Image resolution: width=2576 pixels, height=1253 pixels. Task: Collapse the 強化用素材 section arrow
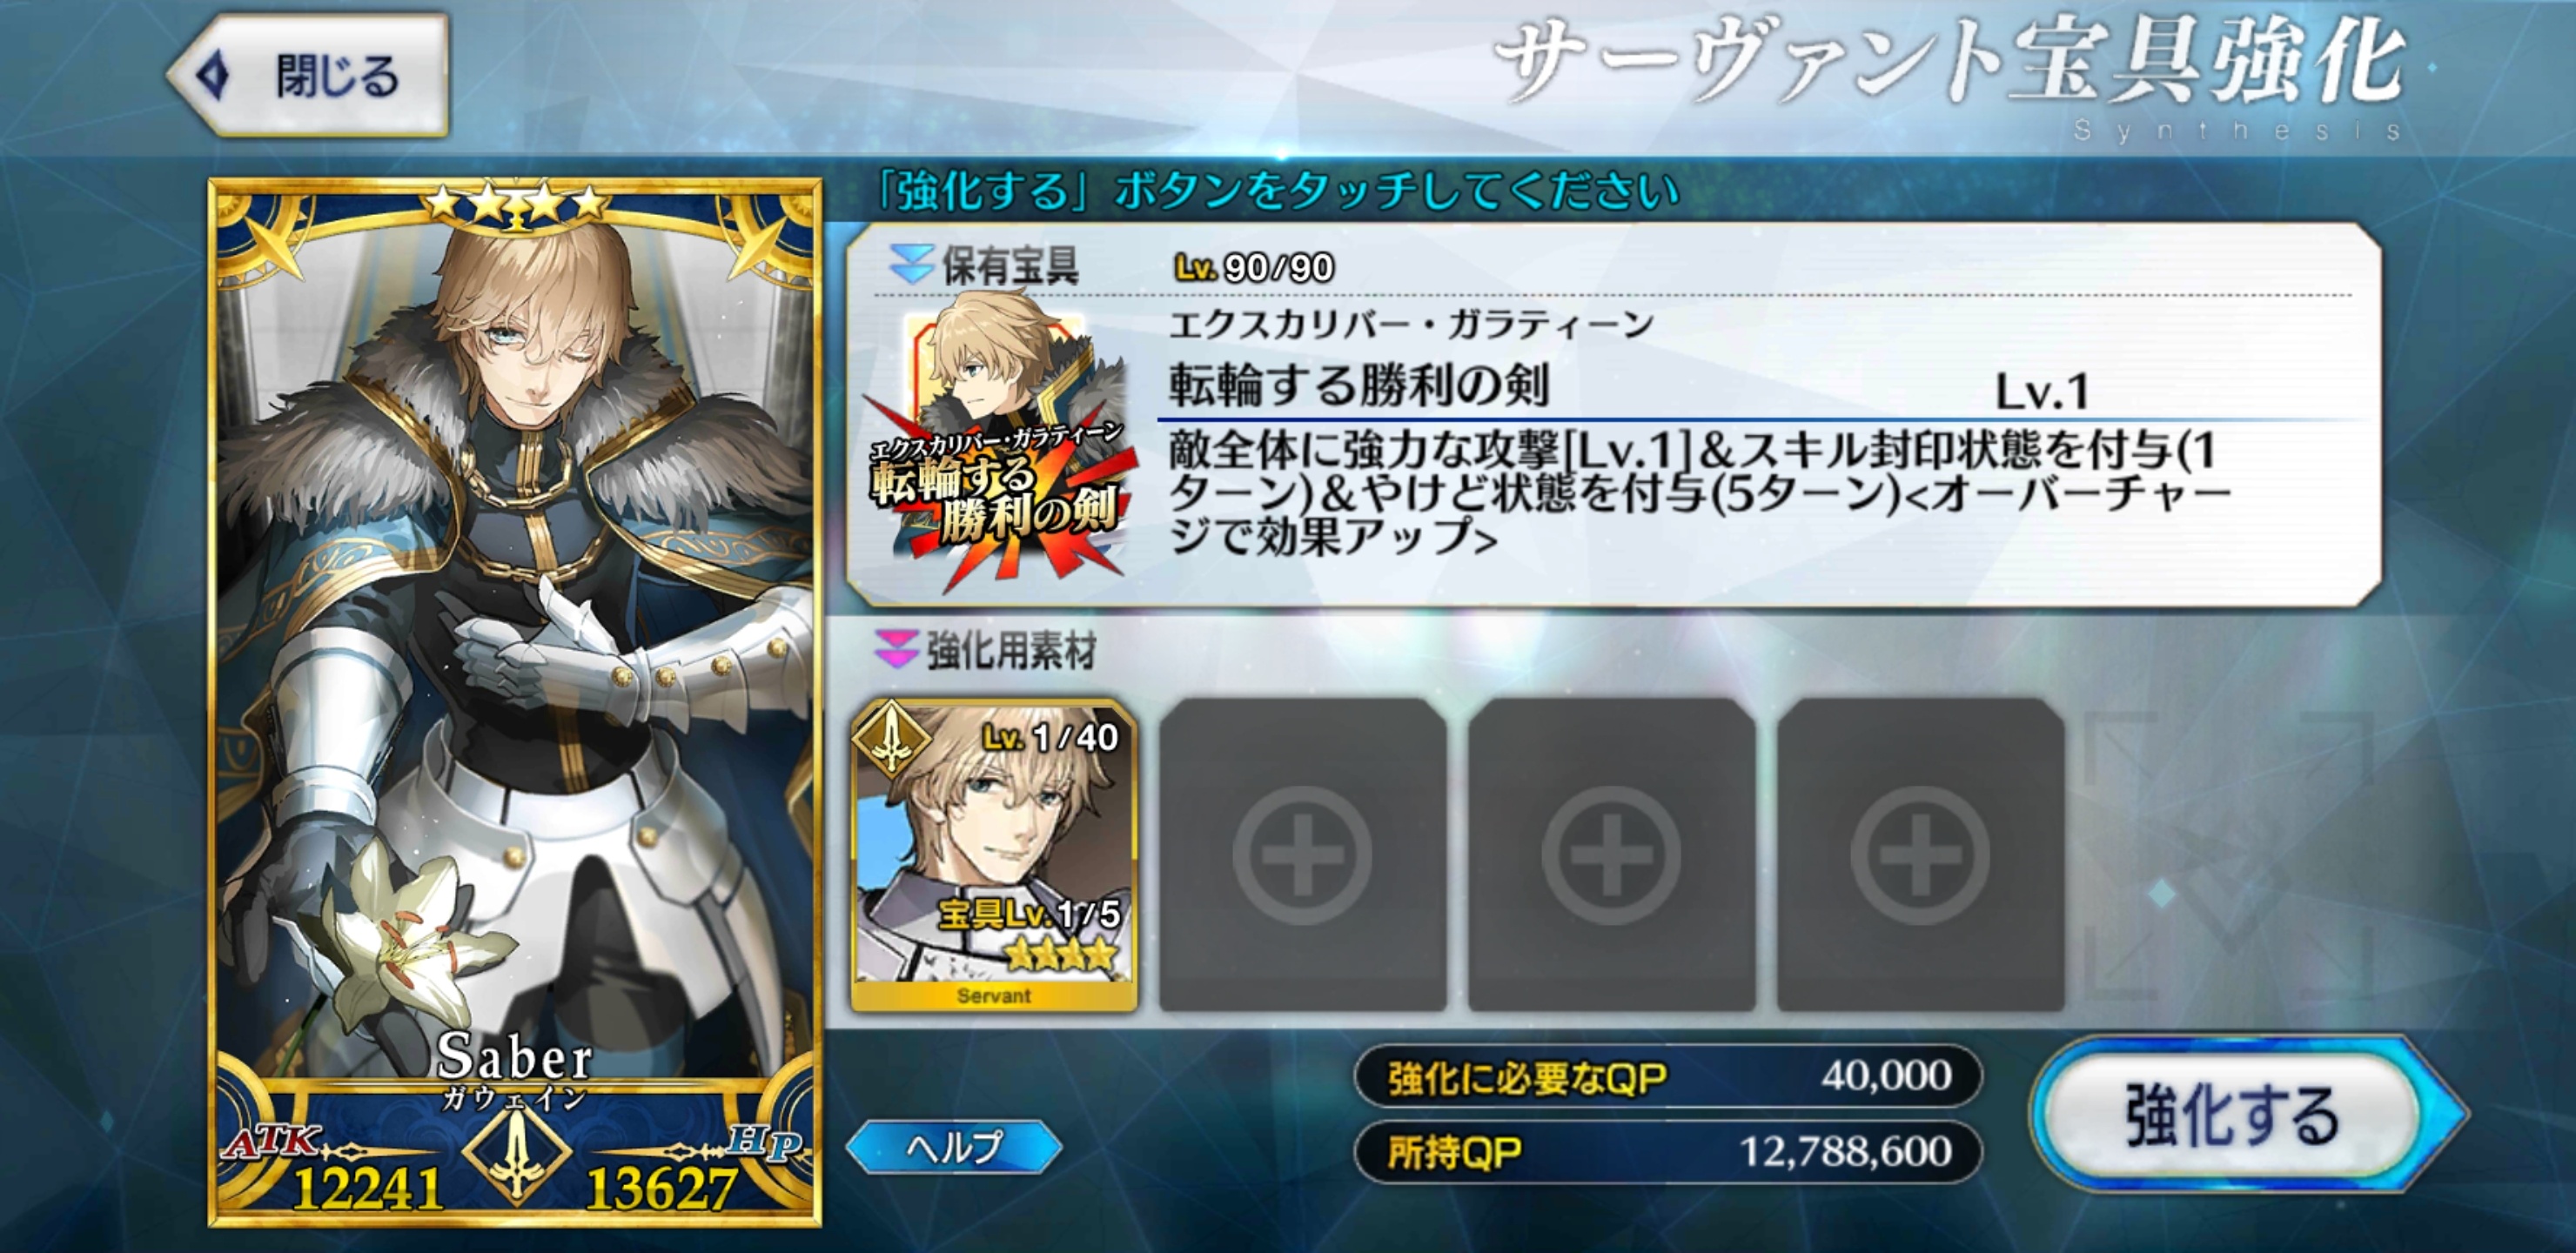[896, 650]
